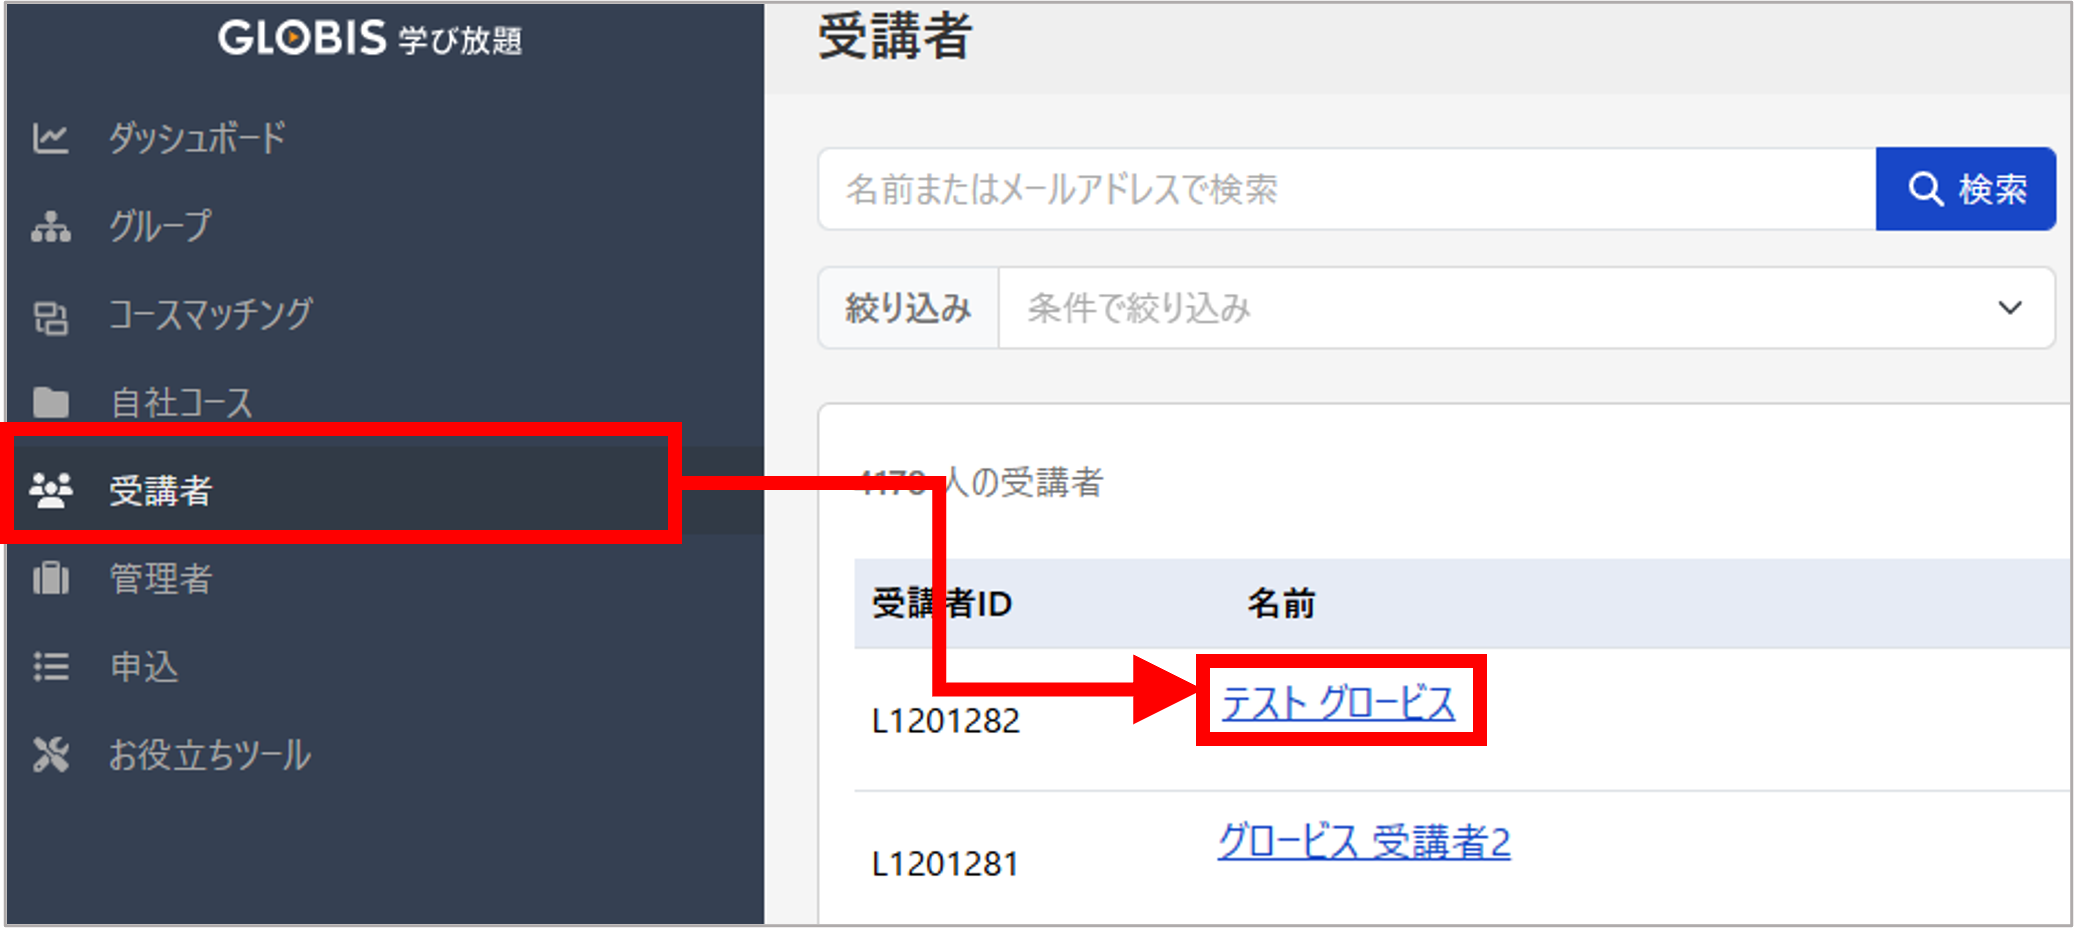The width and height of the screenshot is (2074, 928).
Task: Click the 自社コース folder icon
Action: pyautogui.click(x=50, y=403)
